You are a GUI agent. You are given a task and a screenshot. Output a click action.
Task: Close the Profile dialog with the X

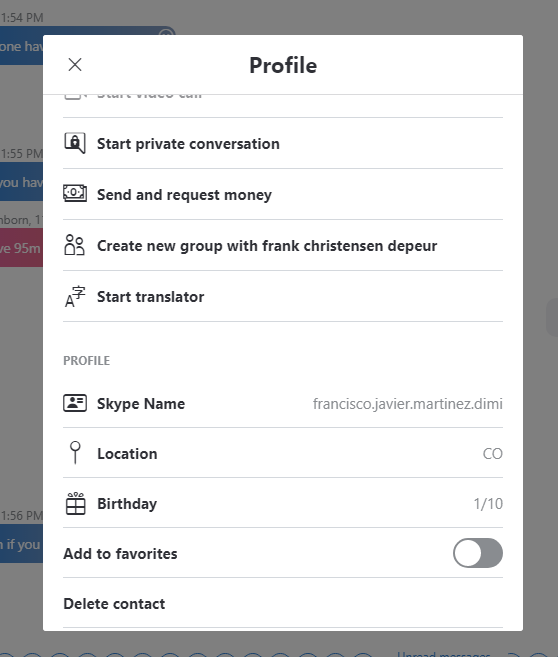pos(75,65)
